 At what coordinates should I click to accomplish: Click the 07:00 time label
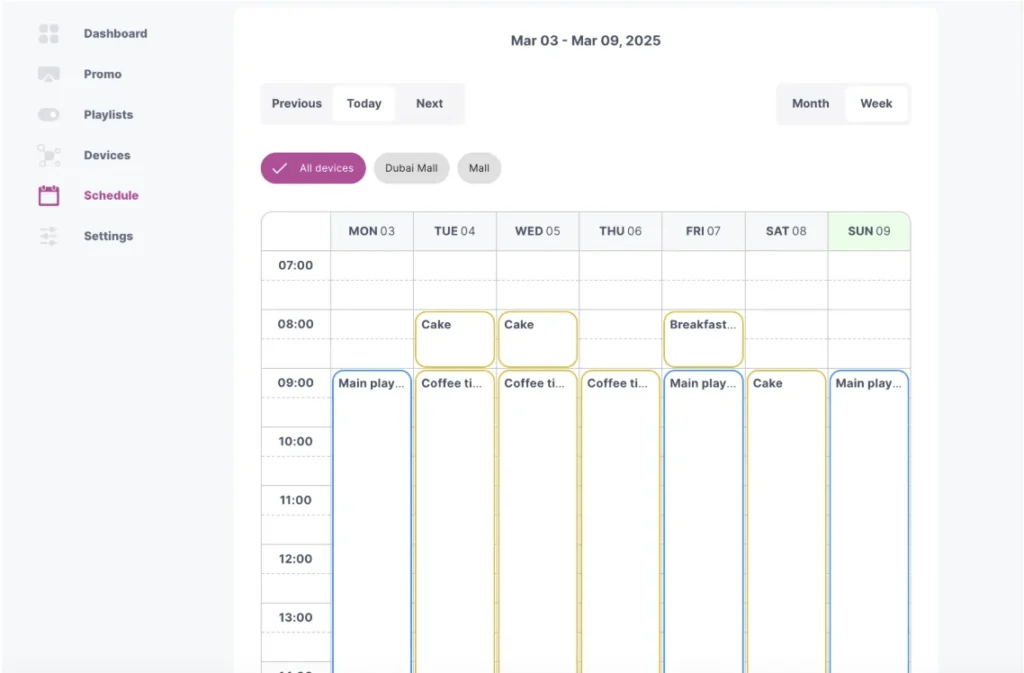(296, 265)
